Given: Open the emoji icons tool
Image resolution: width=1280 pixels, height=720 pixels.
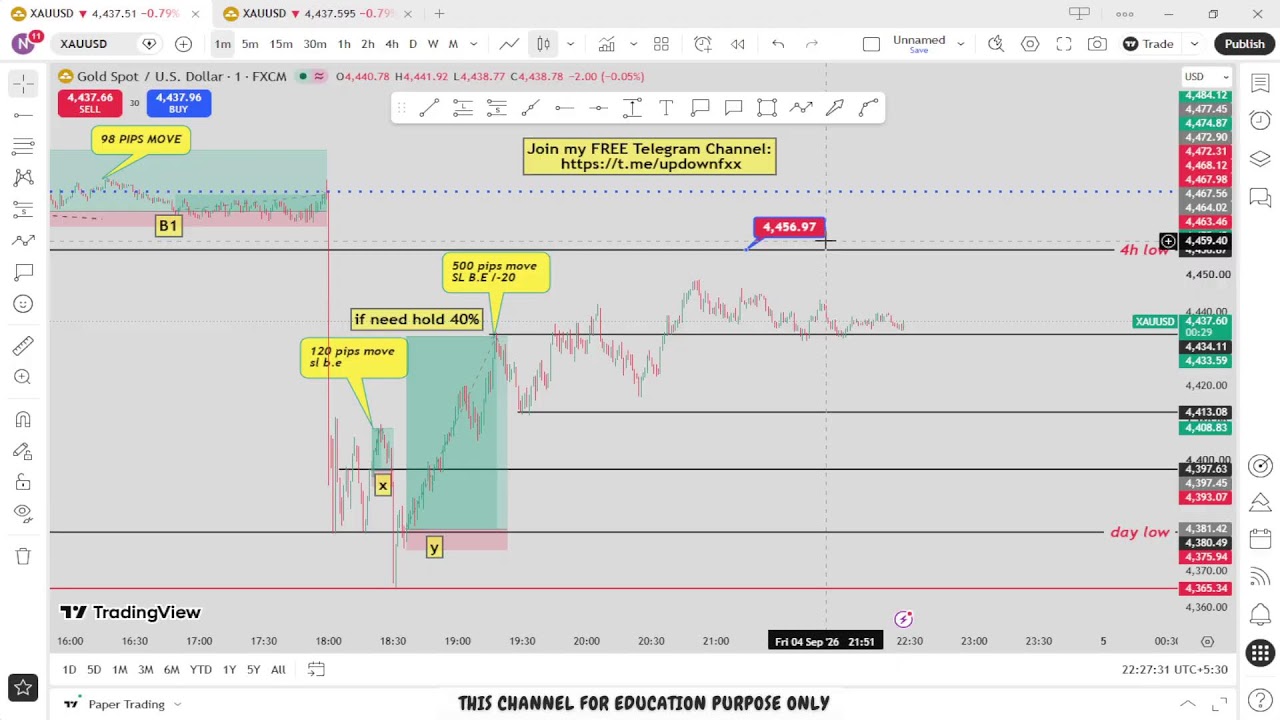Looking at the screenshot, I should point(23,304).
